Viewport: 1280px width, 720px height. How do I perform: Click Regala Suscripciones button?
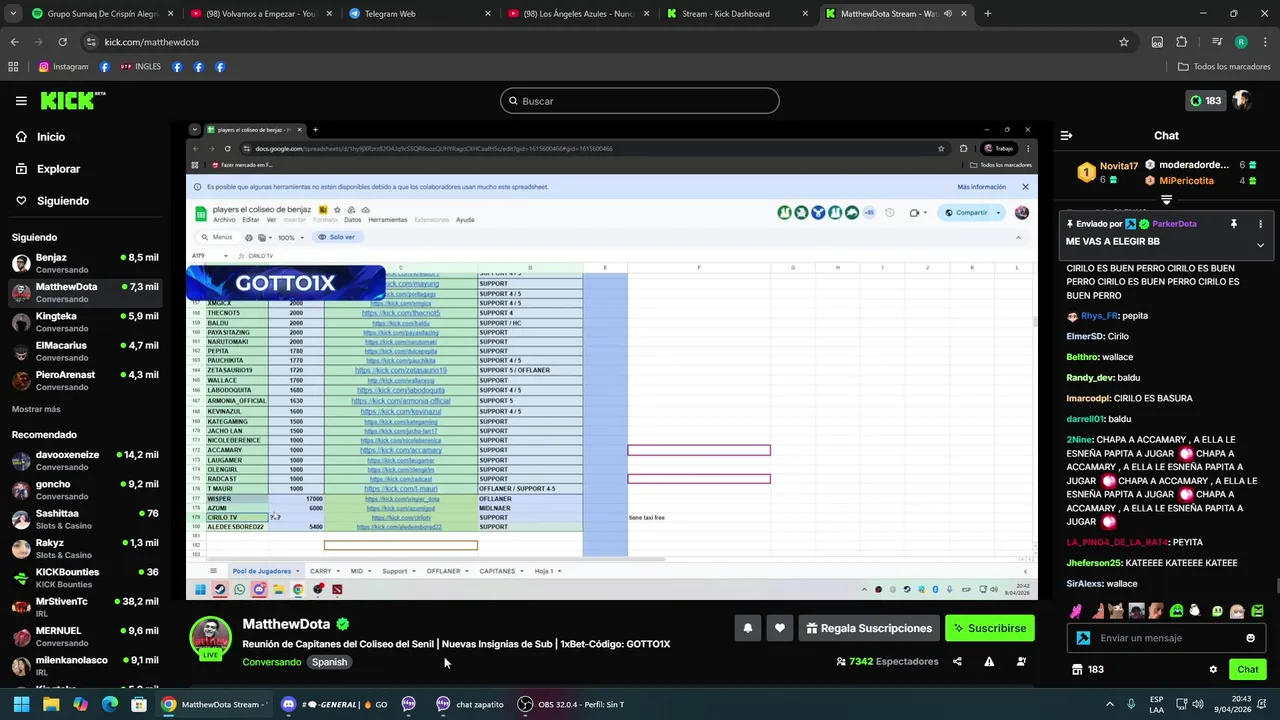[x=869, y=628]
